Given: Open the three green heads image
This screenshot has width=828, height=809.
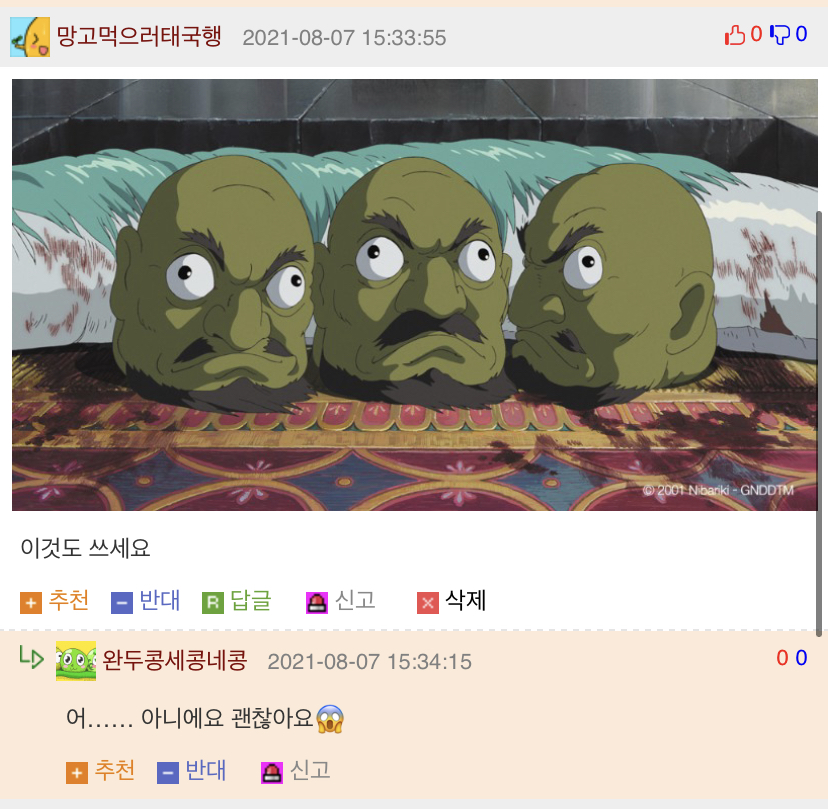Looking at the screenshot, I should click(415, 295).
